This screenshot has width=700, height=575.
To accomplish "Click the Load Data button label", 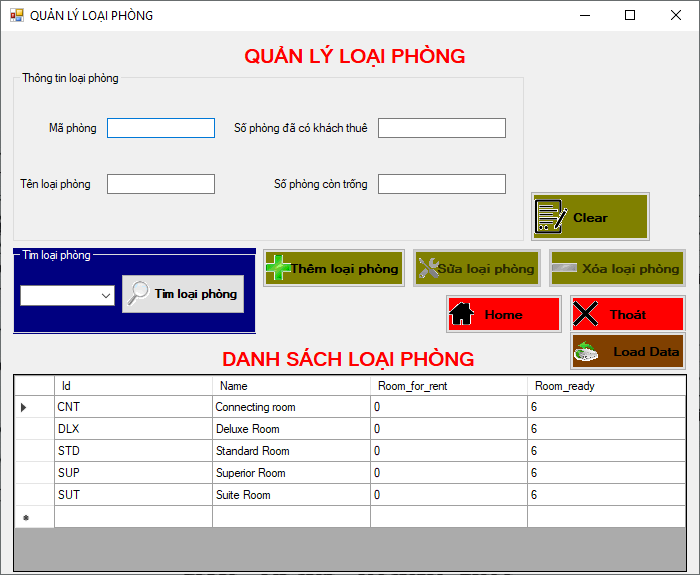I will (x=646, y=352).
